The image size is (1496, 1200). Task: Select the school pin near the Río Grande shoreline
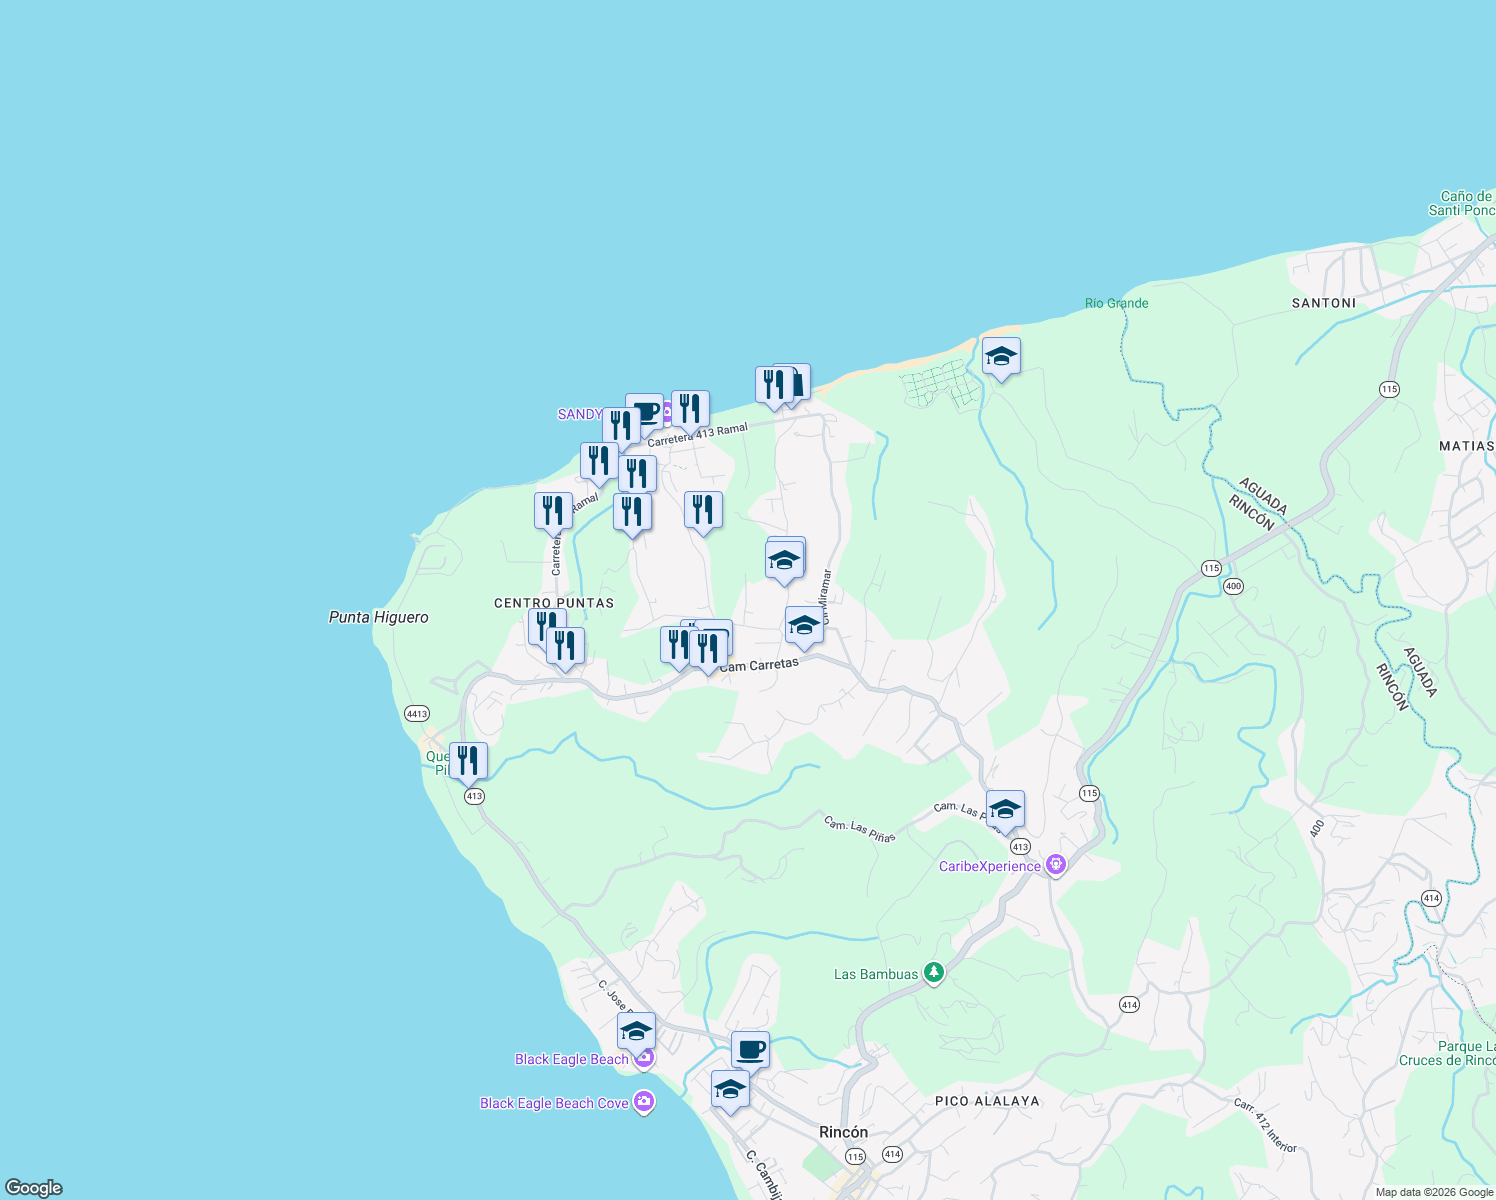[1001, 357]
